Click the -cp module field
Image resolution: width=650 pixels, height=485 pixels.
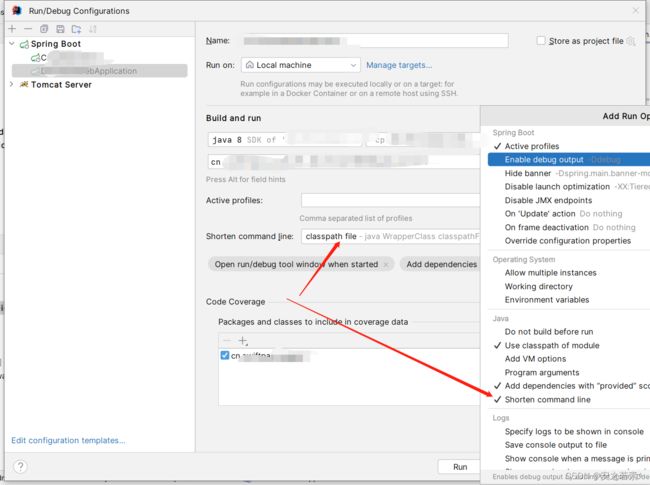423,140
